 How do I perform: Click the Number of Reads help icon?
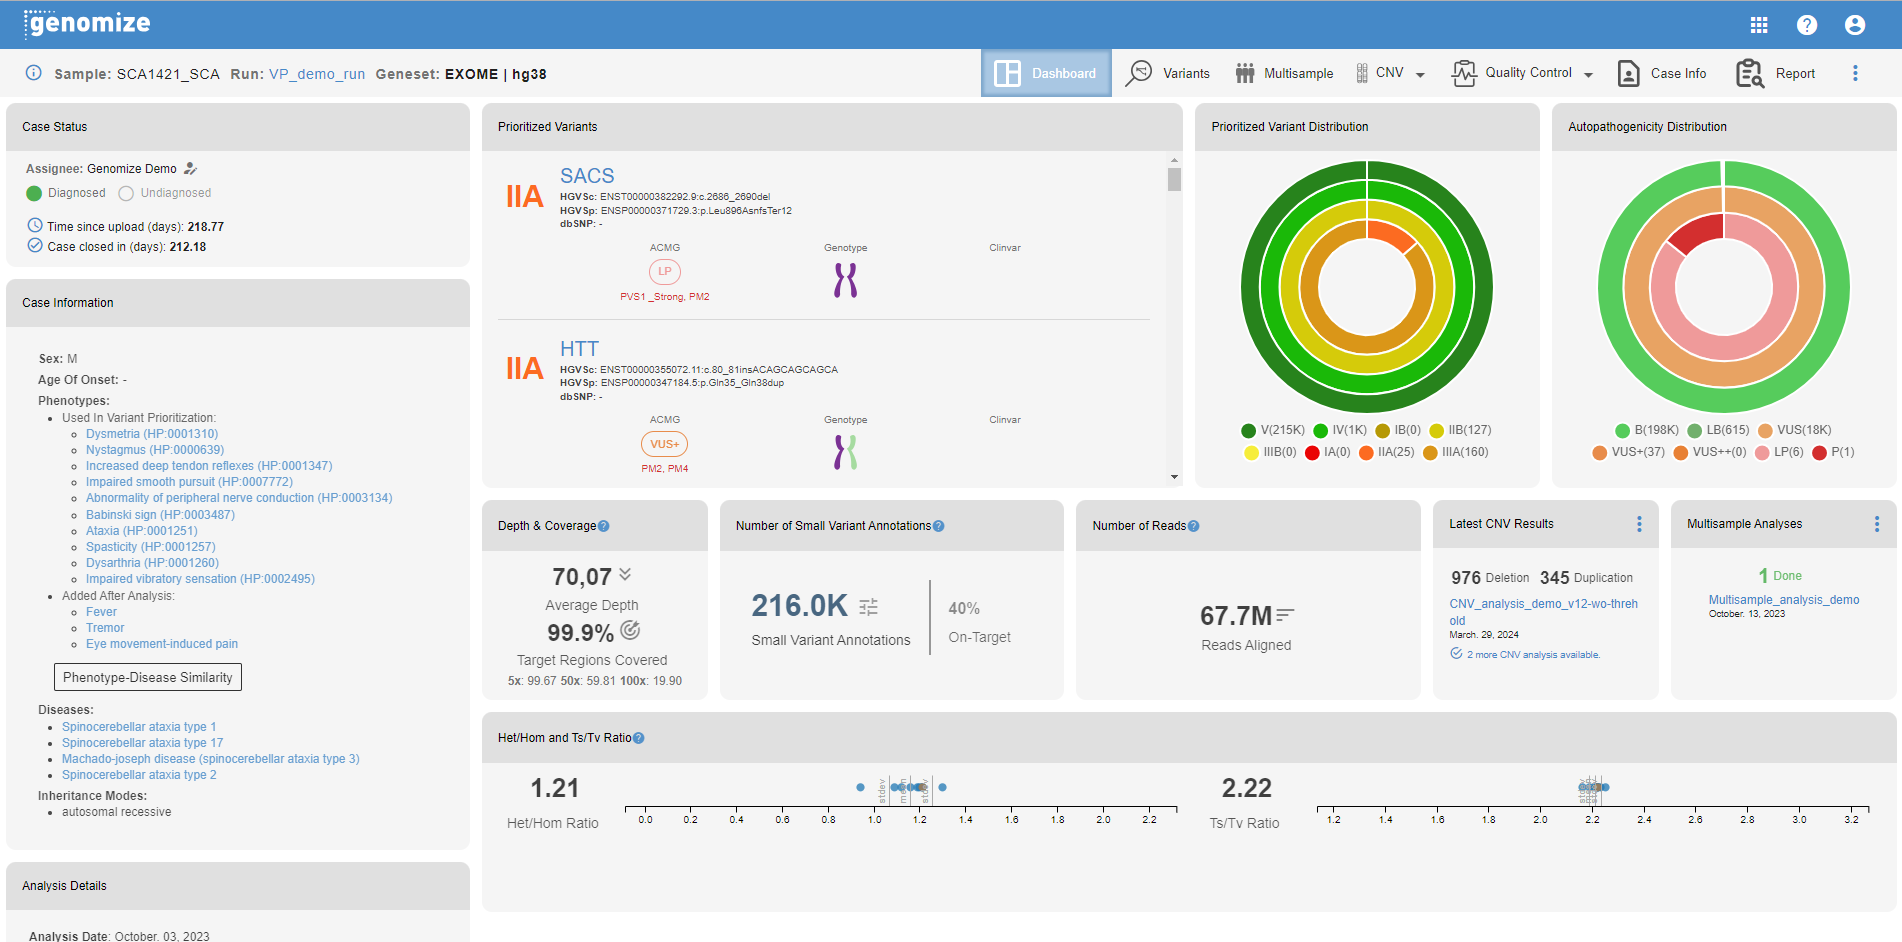(x=1193, y=526)
